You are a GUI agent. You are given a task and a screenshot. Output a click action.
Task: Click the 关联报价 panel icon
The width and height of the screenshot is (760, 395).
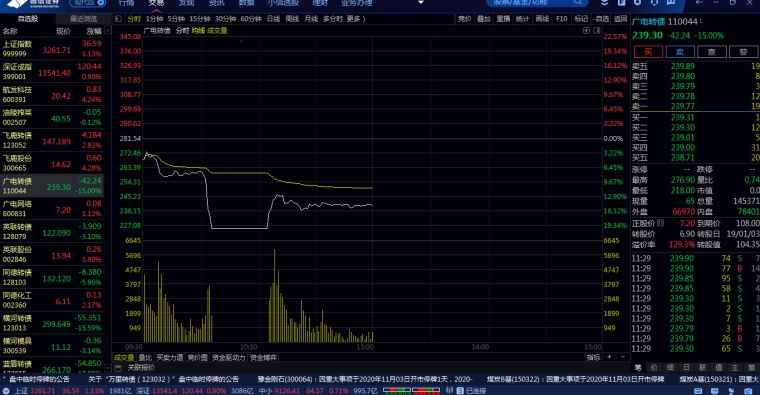point(118,368)
